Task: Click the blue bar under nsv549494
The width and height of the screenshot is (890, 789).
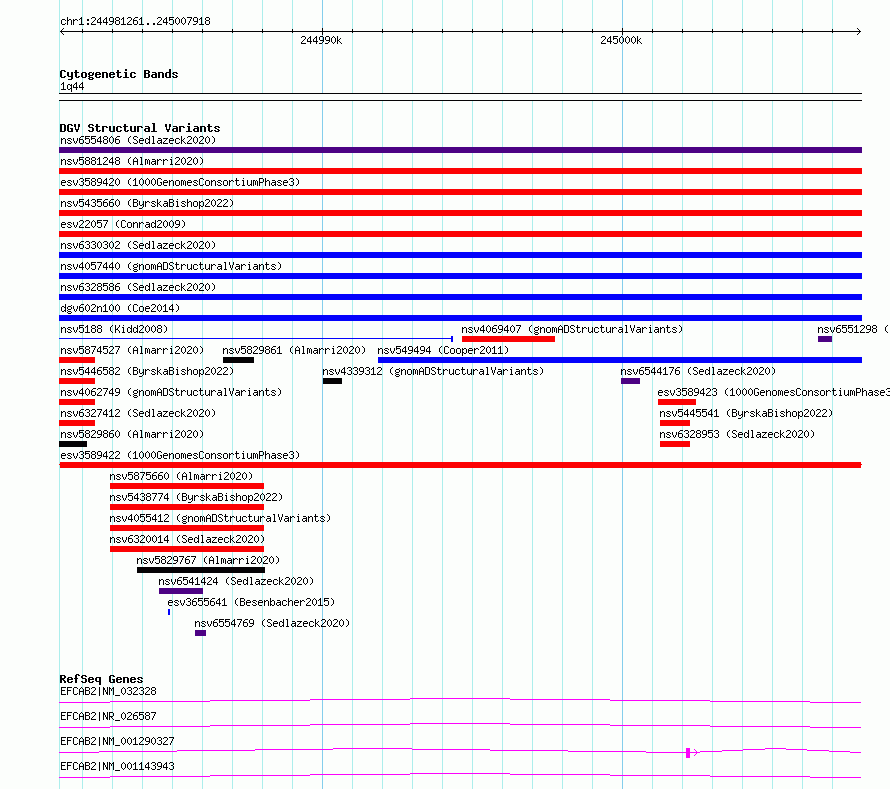Action: [x=620, y=360]
